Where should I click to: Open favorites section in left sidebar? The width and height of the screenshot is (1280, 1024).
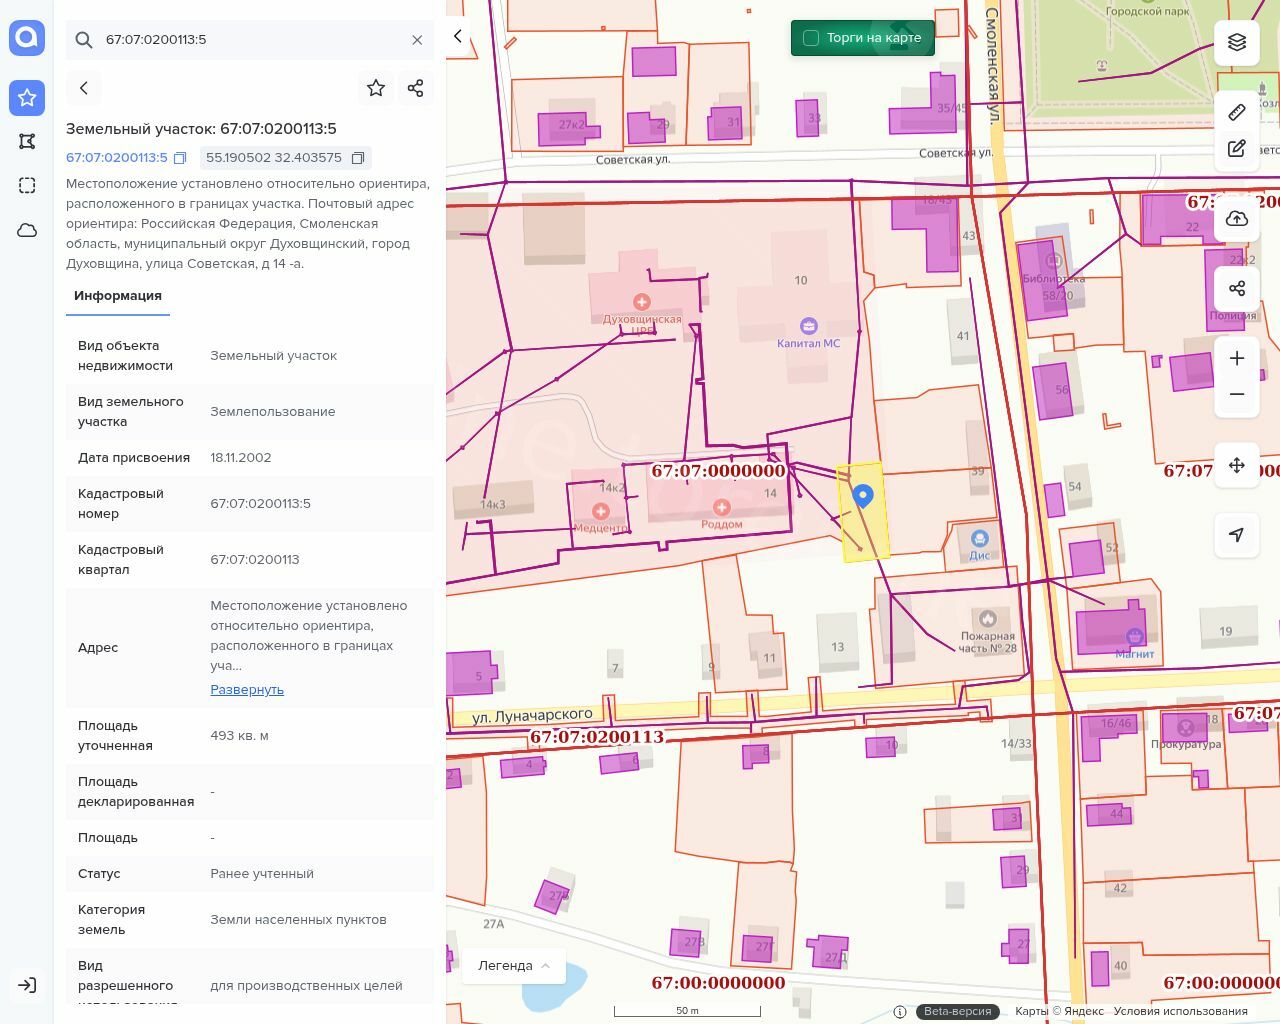(27, 97)
